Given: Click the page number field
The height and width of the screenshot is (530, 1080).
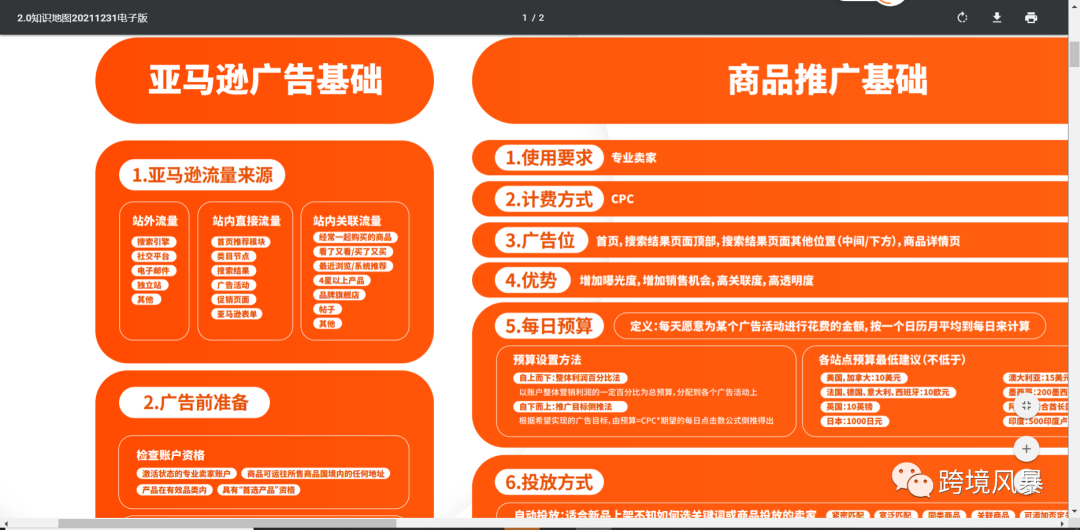Looking at the screenshot, I should click(x=524, y=17).
